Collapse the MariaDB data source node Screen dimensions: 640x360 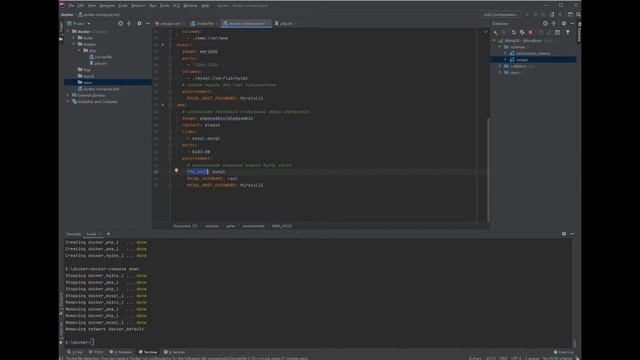point(495,41)
